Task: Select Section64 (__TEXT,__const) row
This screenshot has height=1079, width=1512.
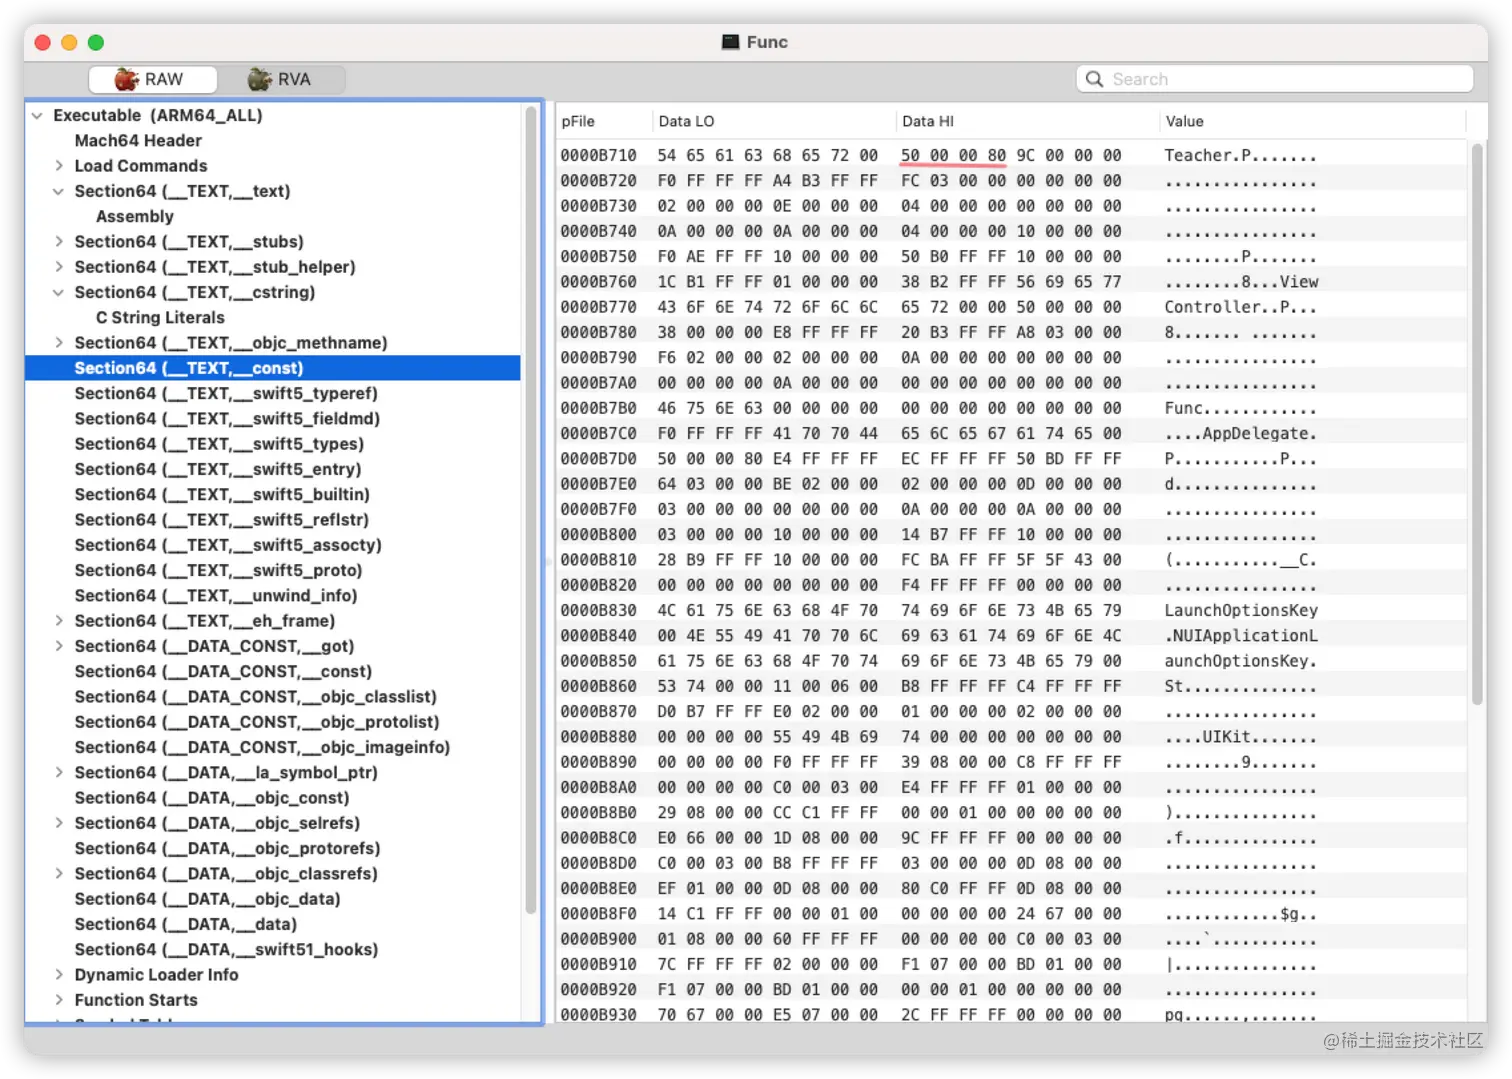Action: point(273,368)
